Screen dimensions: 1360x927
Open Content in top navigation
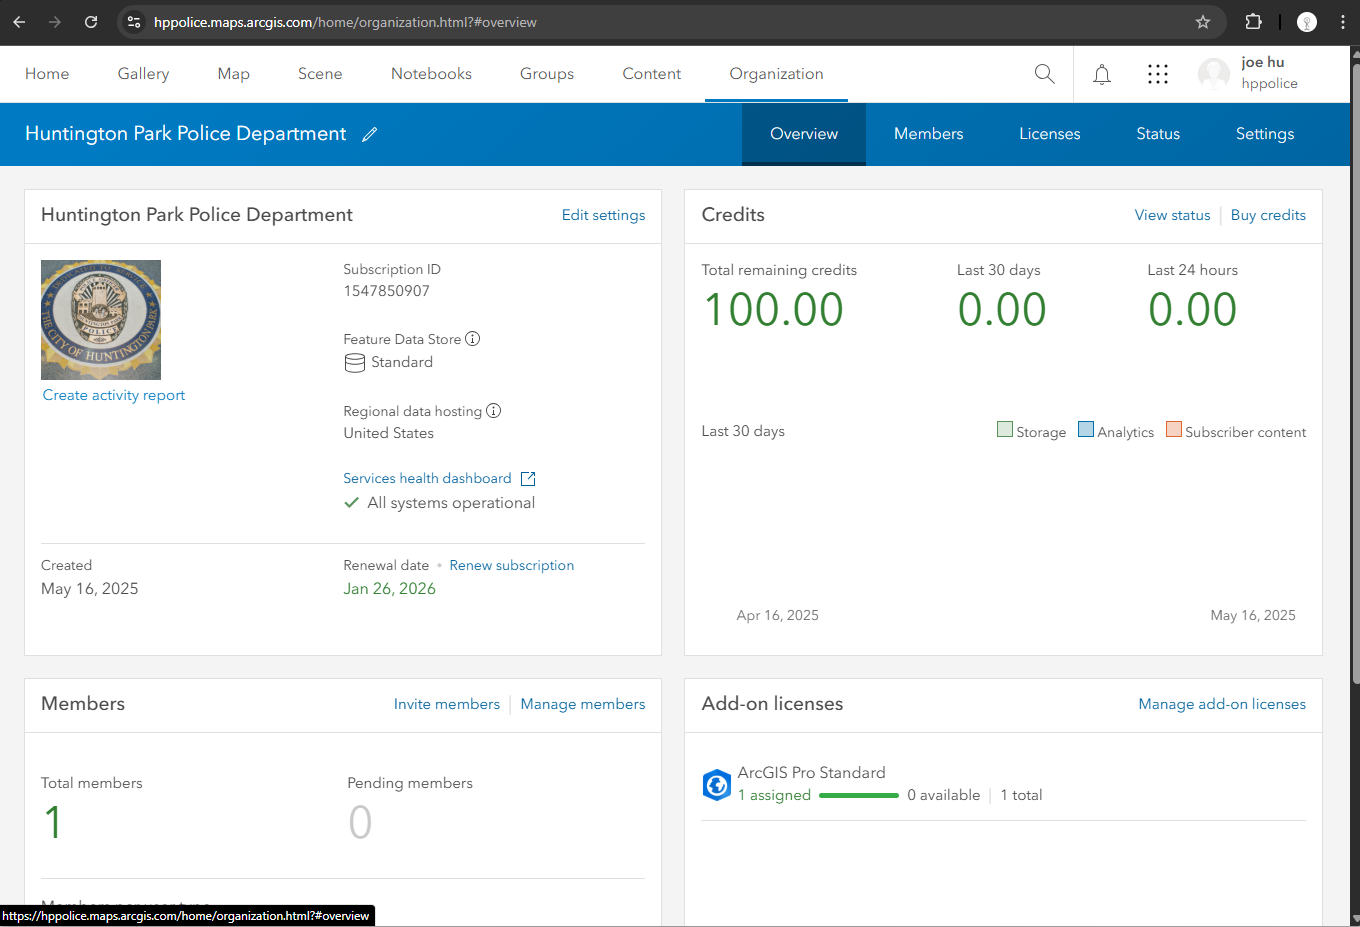click(652, 74)
